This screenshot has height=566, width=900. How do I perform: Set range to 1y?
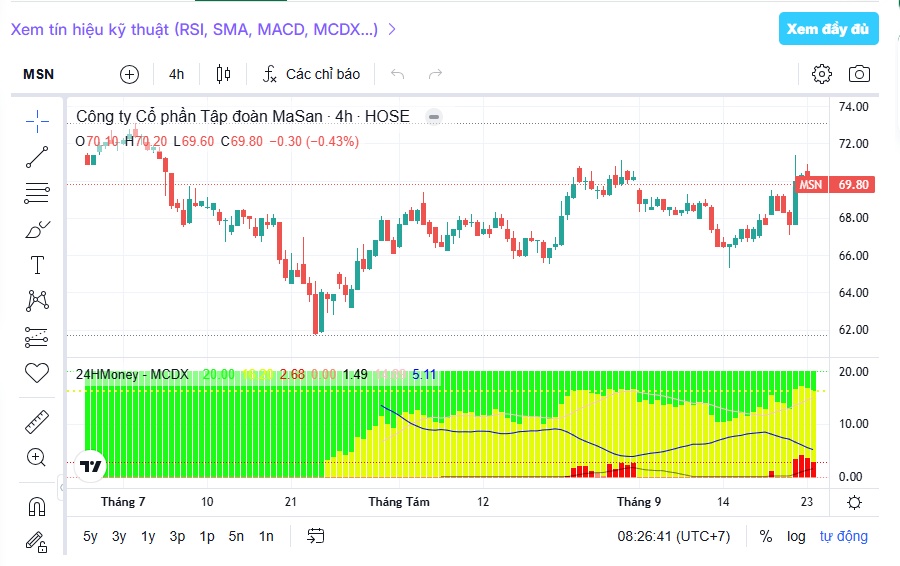148,536
